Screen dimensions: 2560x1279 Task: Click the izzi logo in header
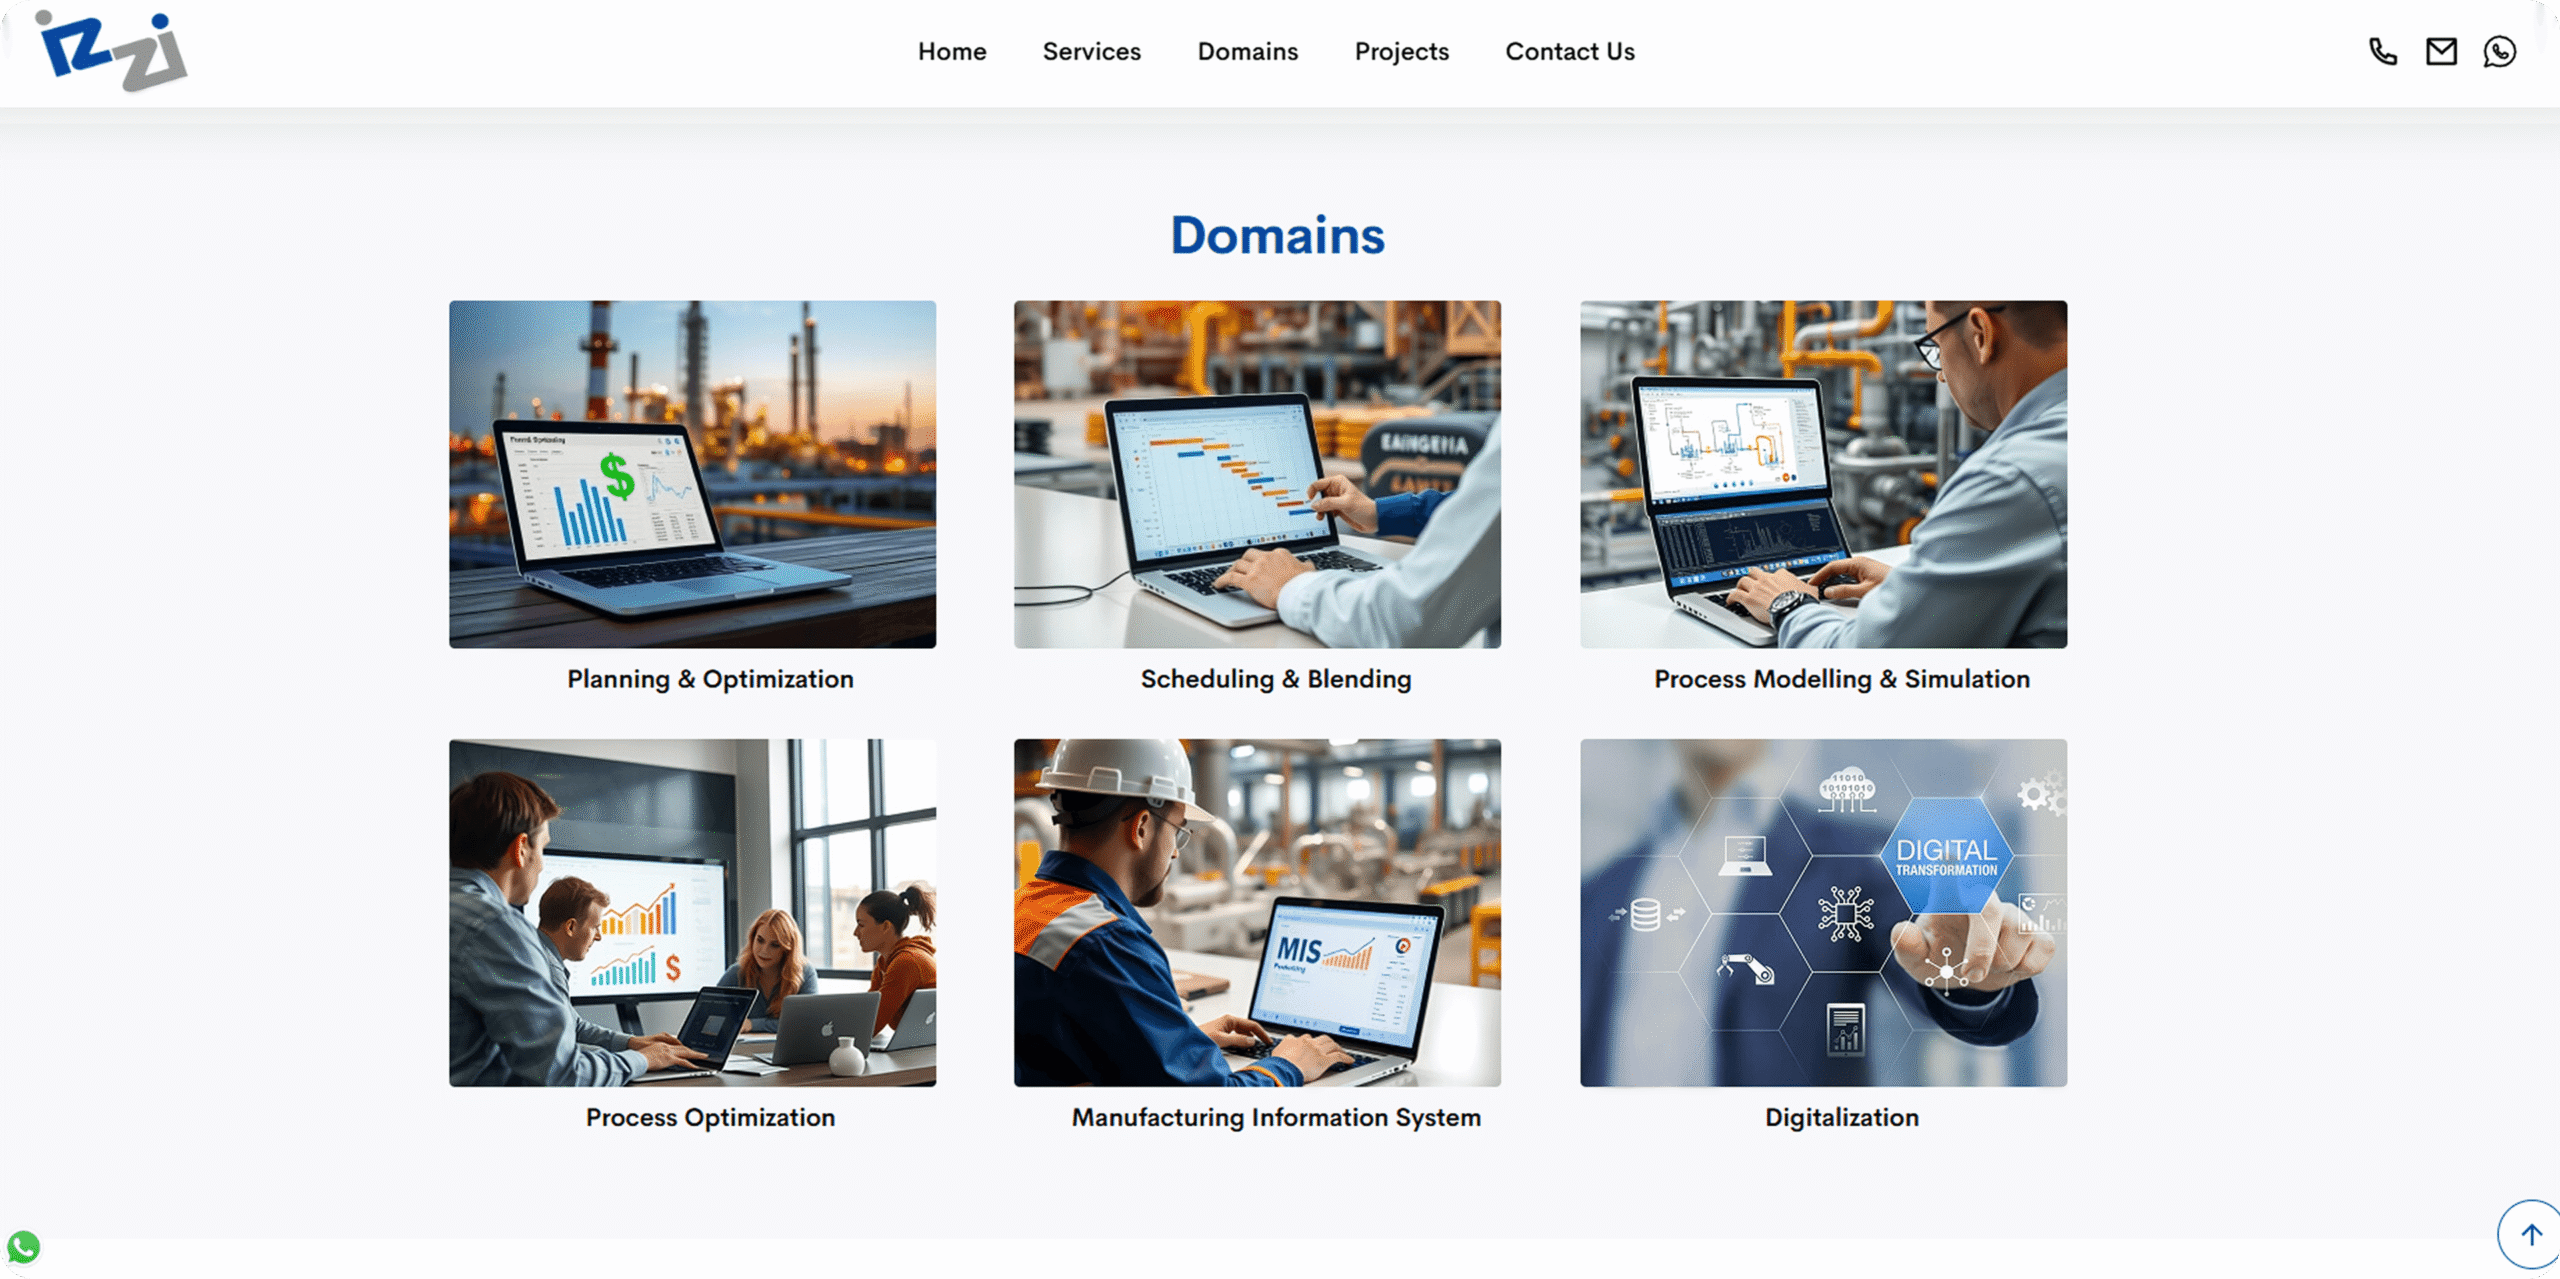click(111, 52)
